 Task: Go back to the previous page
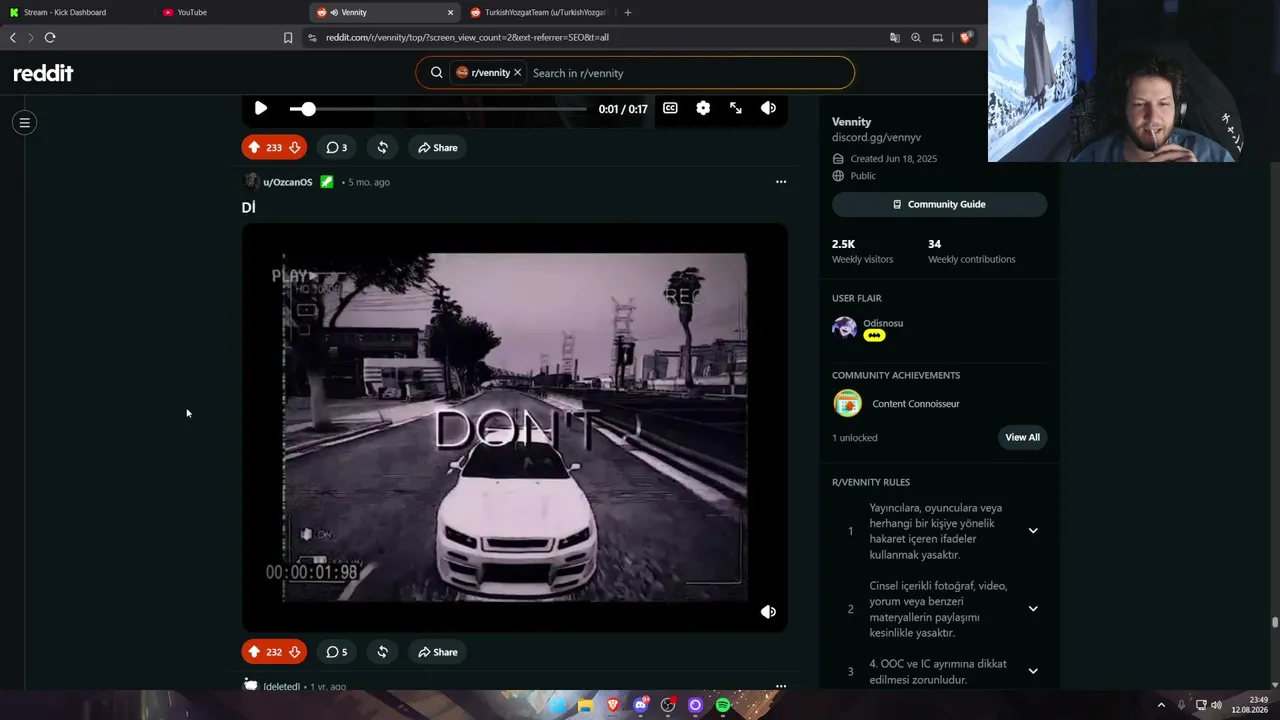(x=13, y=37)
